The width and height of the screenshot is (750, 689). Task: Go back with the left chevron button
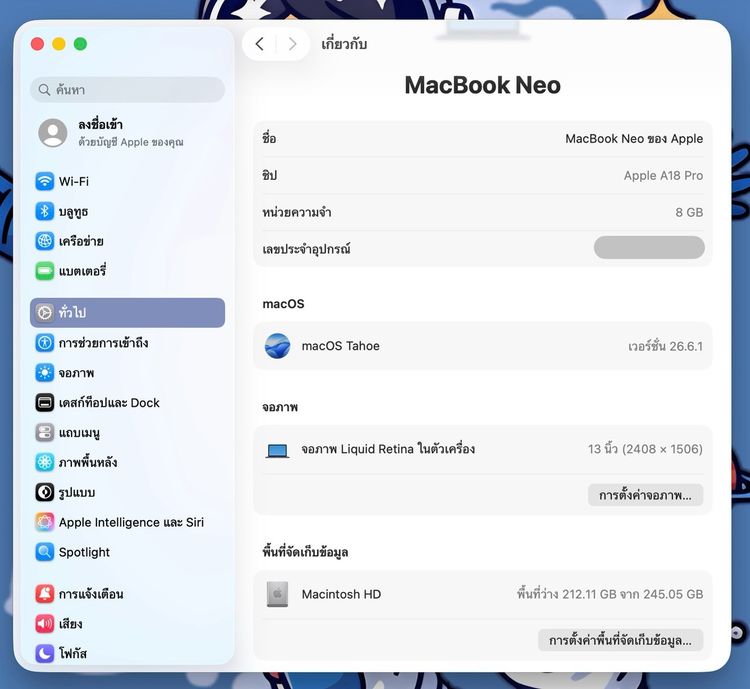259,44
